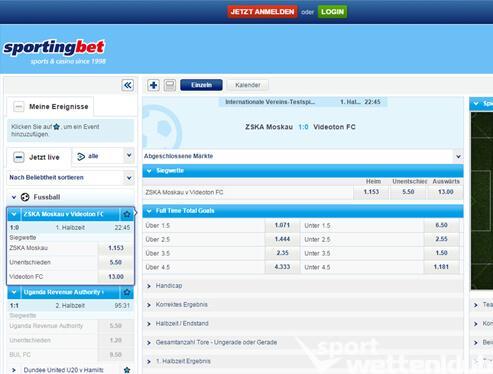
Task: Collapse Full Time Total Goals section
Action: tap(149, 211)
